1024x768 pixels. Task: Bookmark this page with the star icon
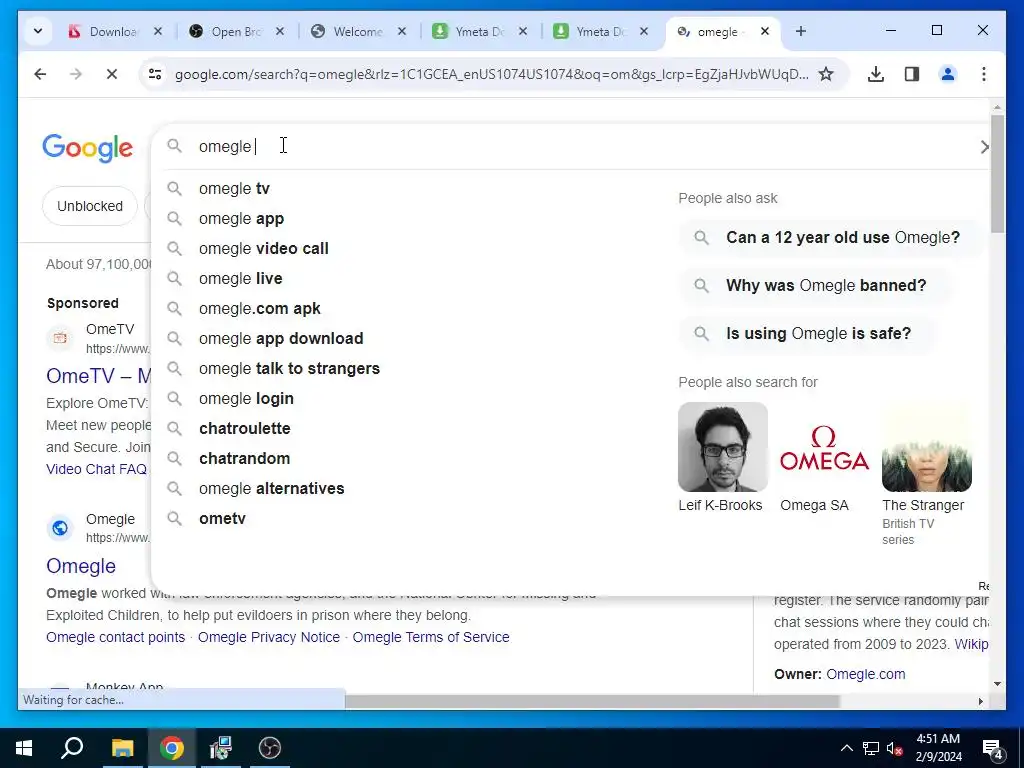click(826, 74)
